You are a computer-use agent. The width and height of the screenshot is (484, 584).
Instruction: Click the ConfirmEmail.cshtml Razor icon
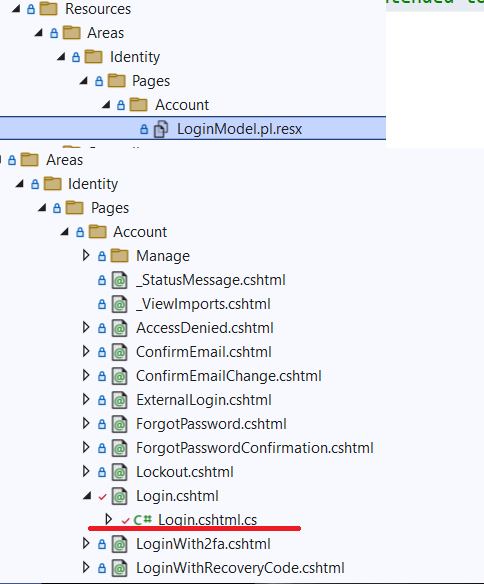pyautogui.click(x=120, y=352)
